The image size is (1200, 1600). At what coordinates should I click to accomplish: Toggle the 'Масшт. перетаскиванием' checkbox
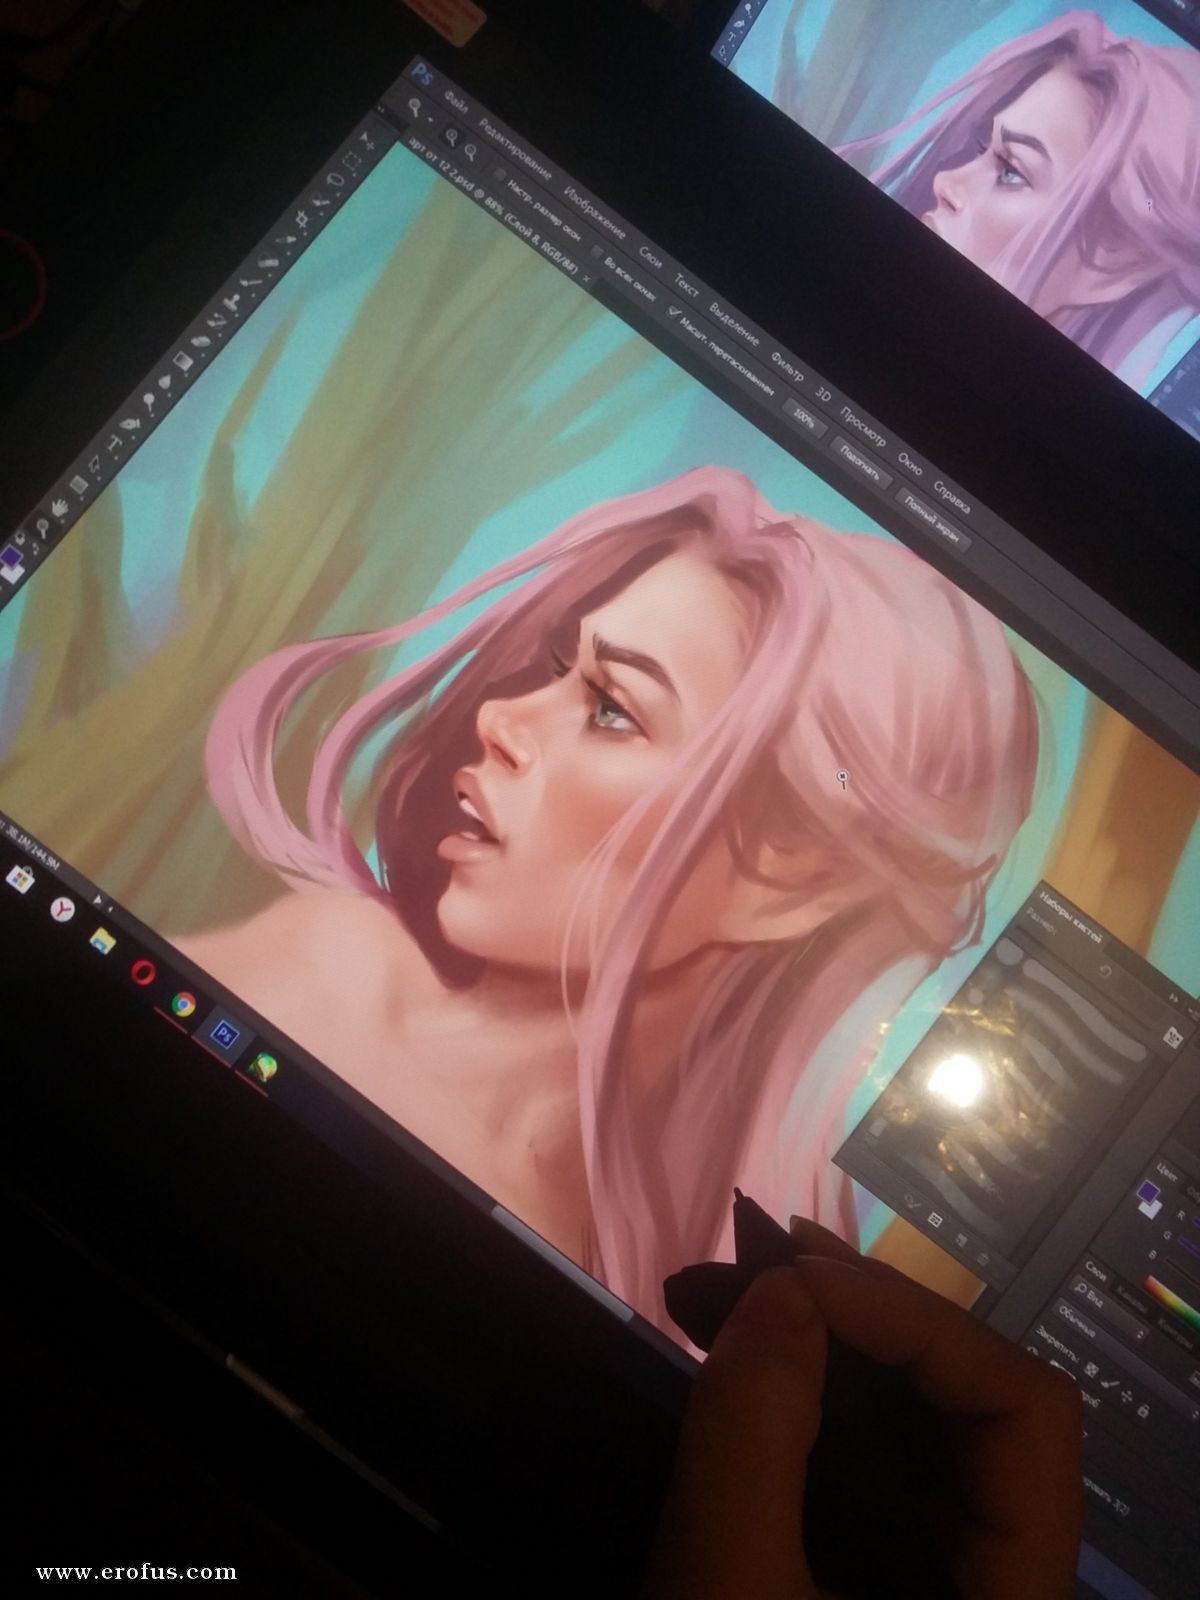[674, 311]
